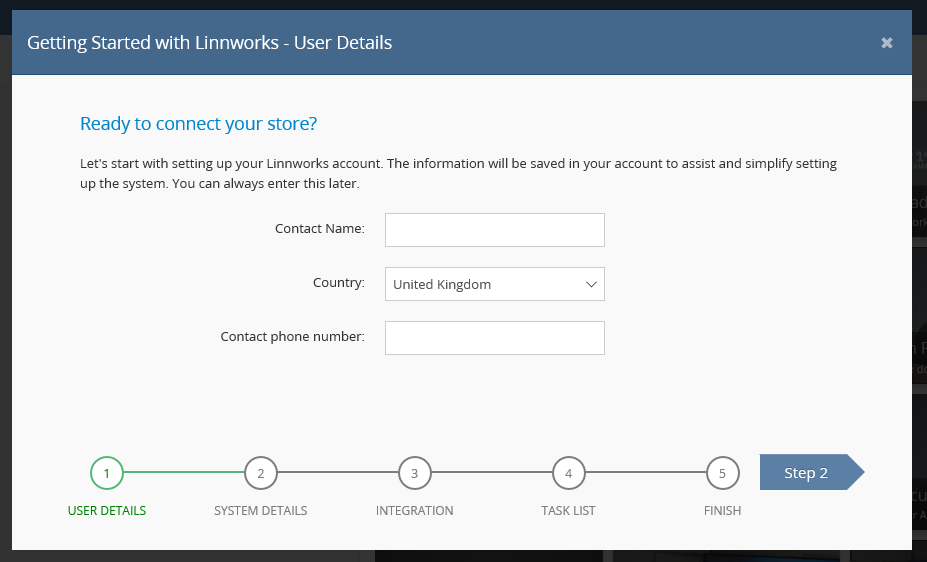Click the "Ready to connect your store?" heading

click(x=198, y=124)
